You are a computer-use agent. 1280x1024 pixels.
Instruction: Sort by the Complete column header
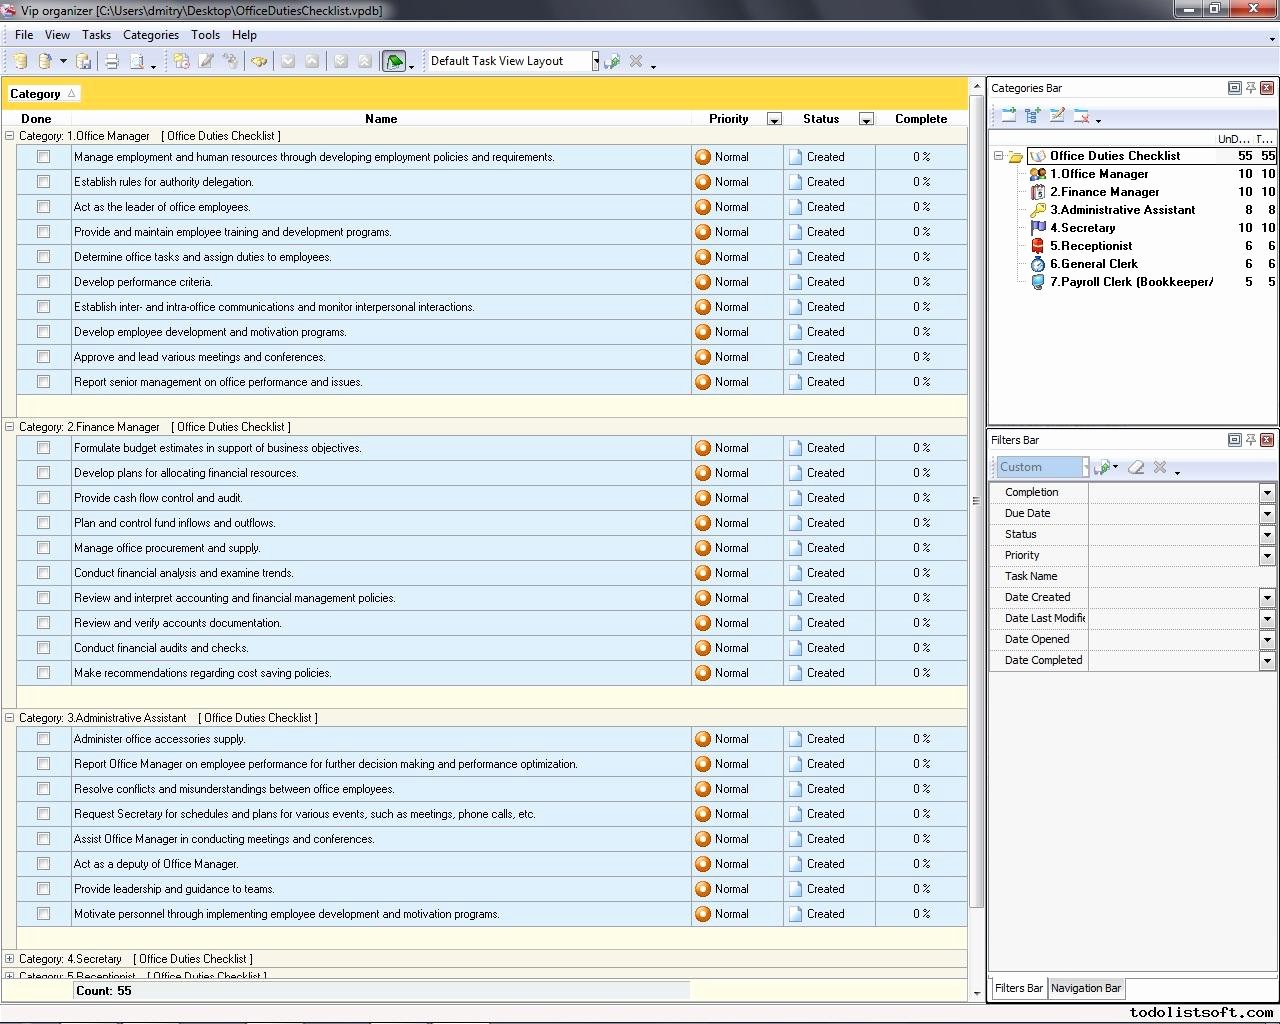(x=921, y=119)
